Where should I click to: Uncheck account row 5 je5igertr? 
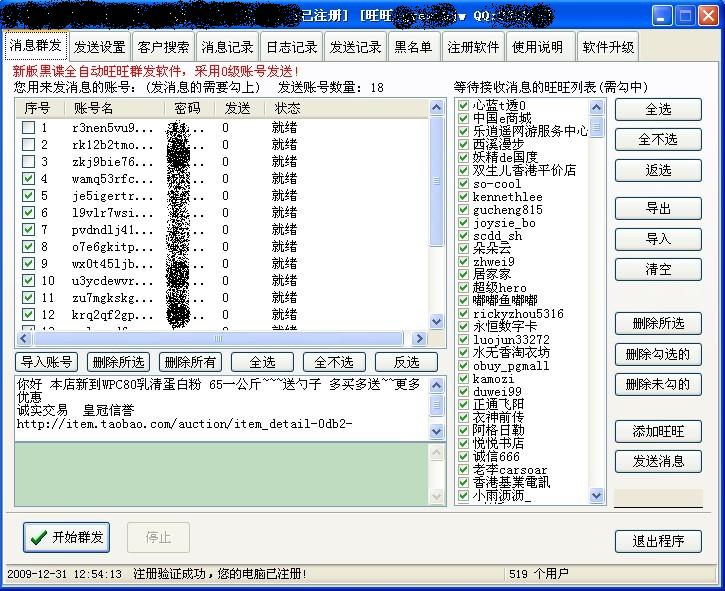(28, 196)
